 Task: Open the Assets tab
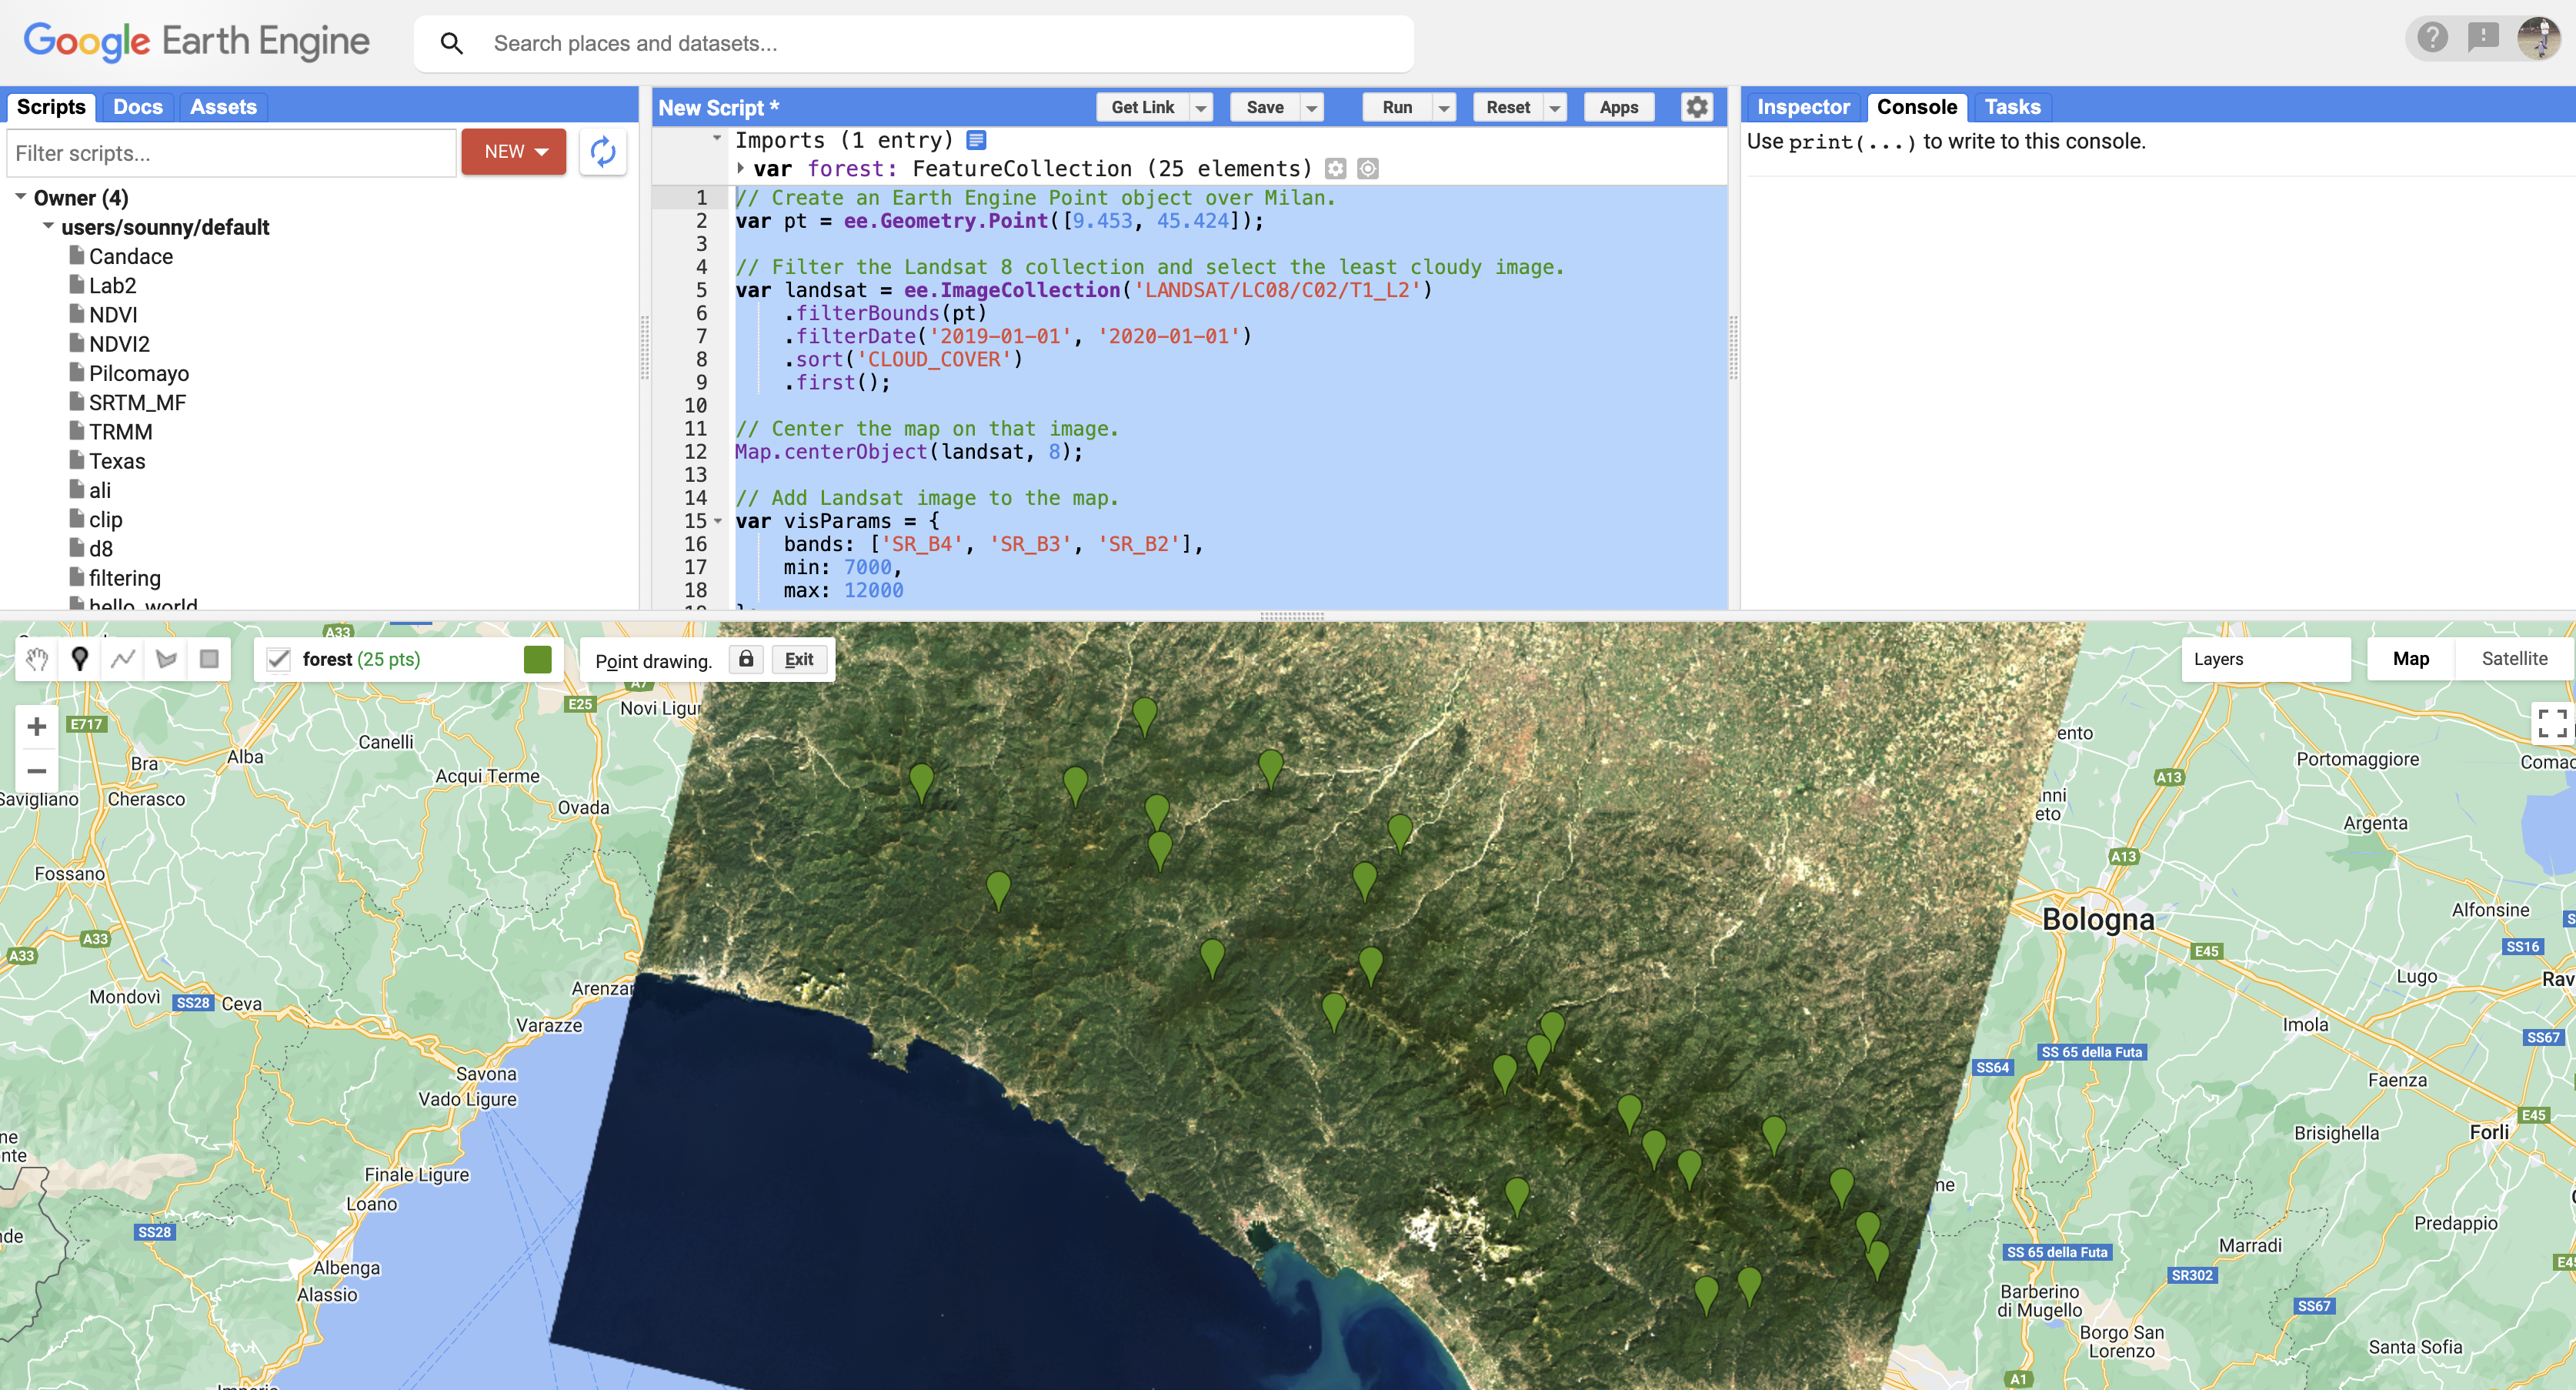(223, 107)
